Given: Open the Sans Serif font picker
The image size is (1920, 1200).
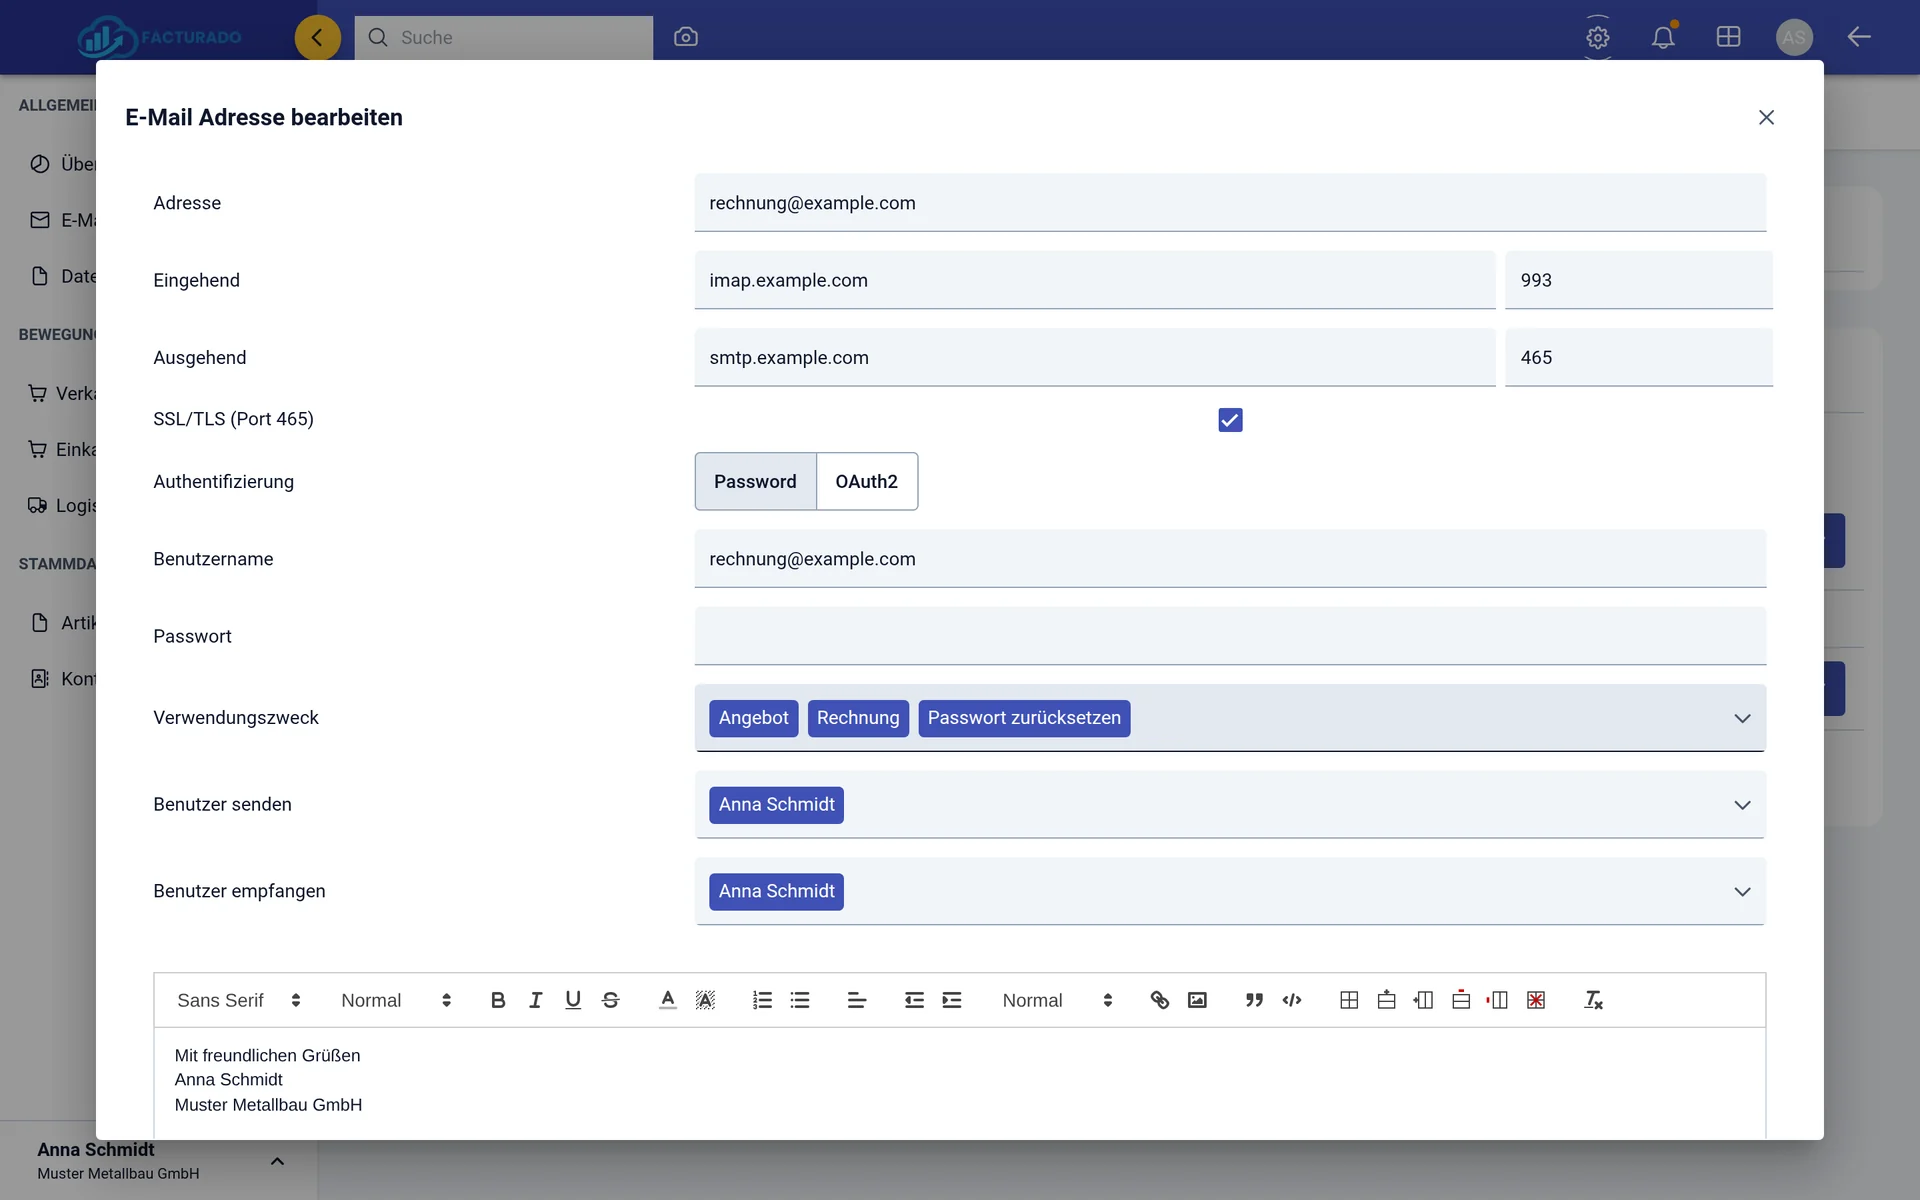Looking at the screenshot, I should point(238,1000).
